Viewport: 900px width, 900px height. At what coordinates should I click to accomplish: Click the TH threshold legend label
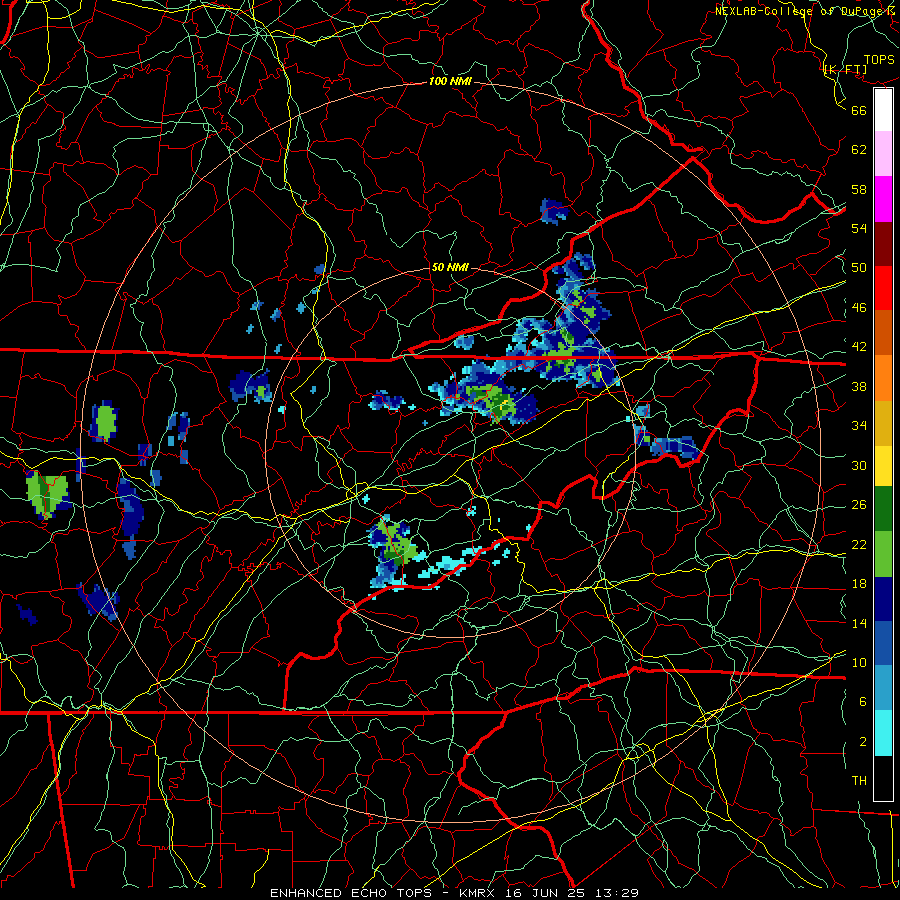coord(859,781)
